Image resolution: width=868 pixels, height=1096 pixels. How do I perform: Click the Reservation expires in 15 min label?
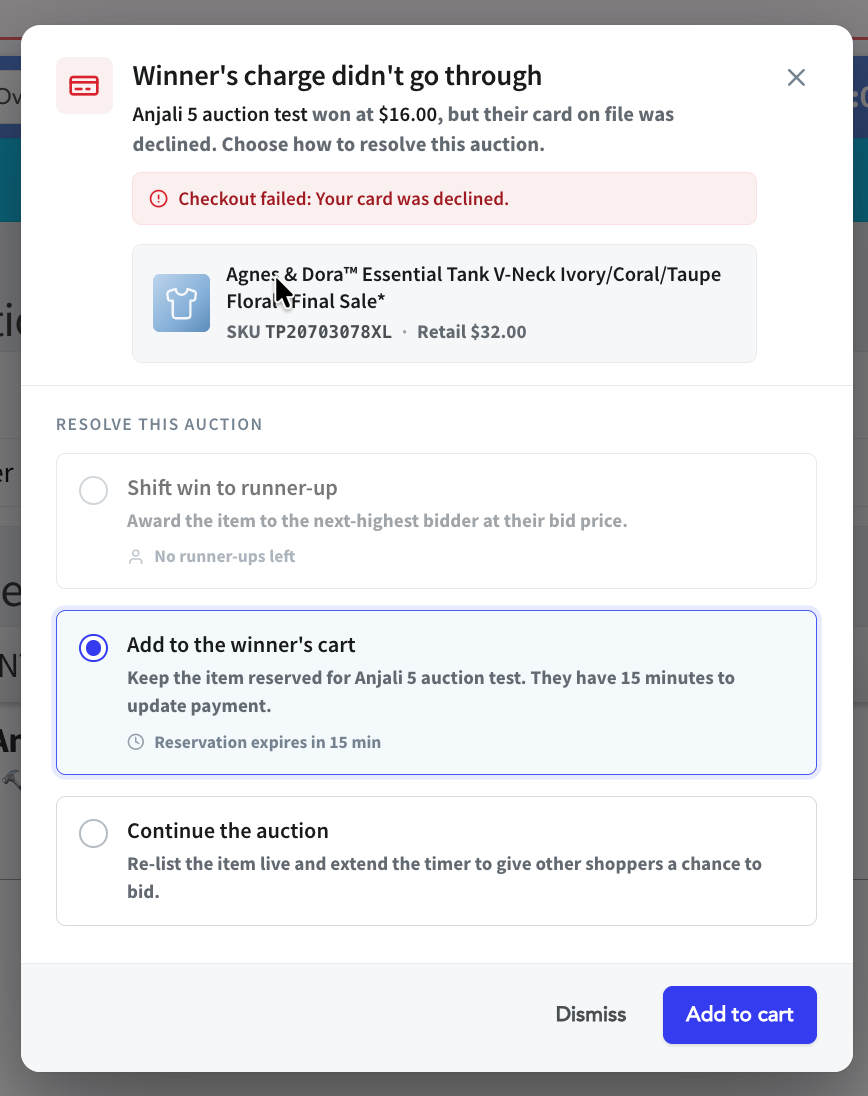click(x=268, y=742)
